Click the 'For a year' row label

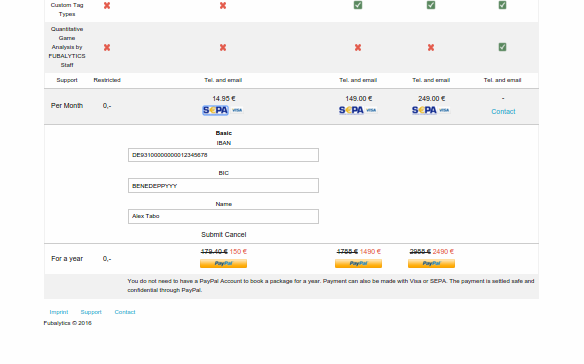tap(67, 259)
